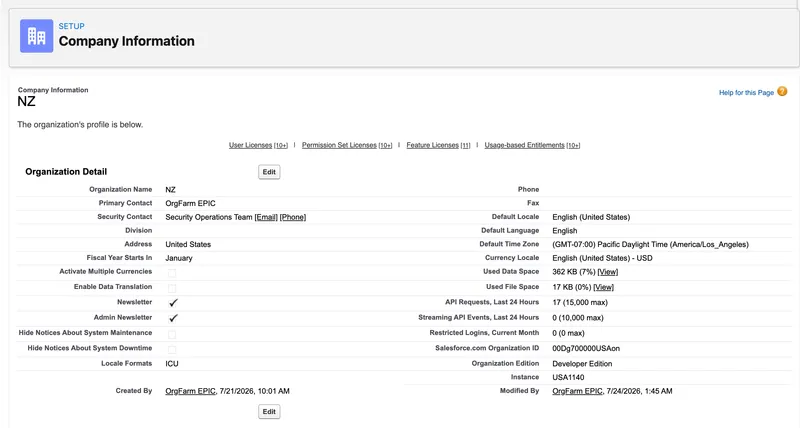Toggle Hide Notices About System Maintenance checkbox
The width and height of the screenshot is (800, 428).
tap(172, 335)
